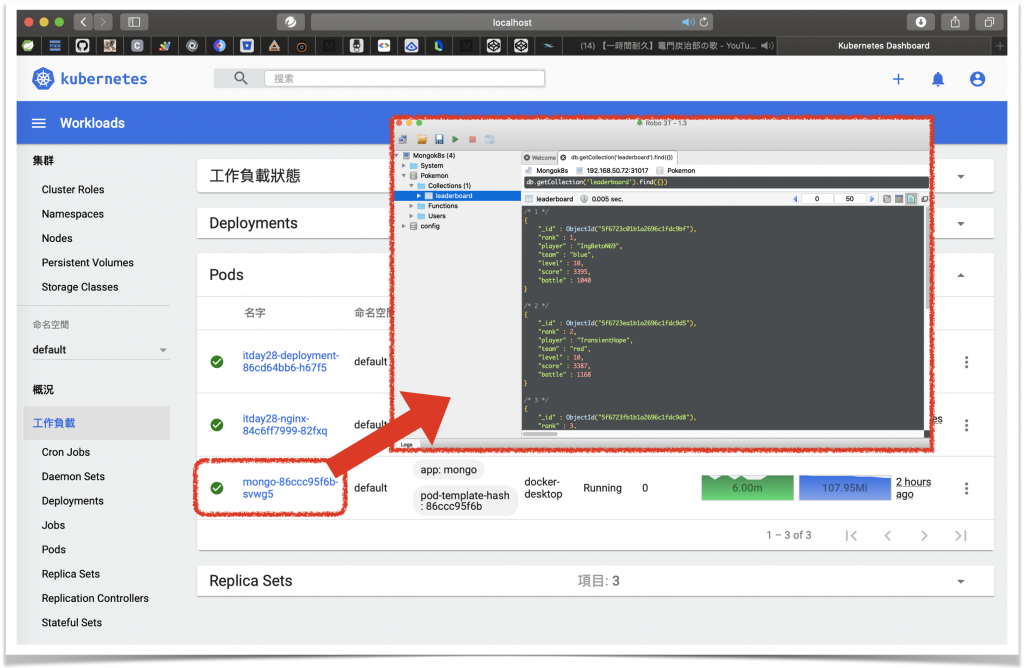Switch to the Kubernetes Dashboard tab

(x=884, y=46)
